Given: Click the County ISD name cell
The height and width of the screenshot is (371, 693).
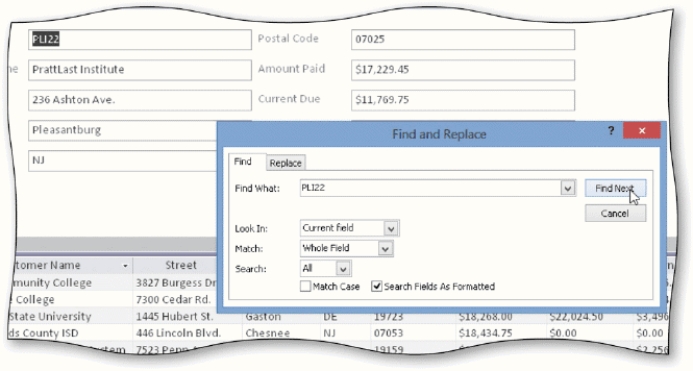Looking at the screenshot, I should [70, 333].
